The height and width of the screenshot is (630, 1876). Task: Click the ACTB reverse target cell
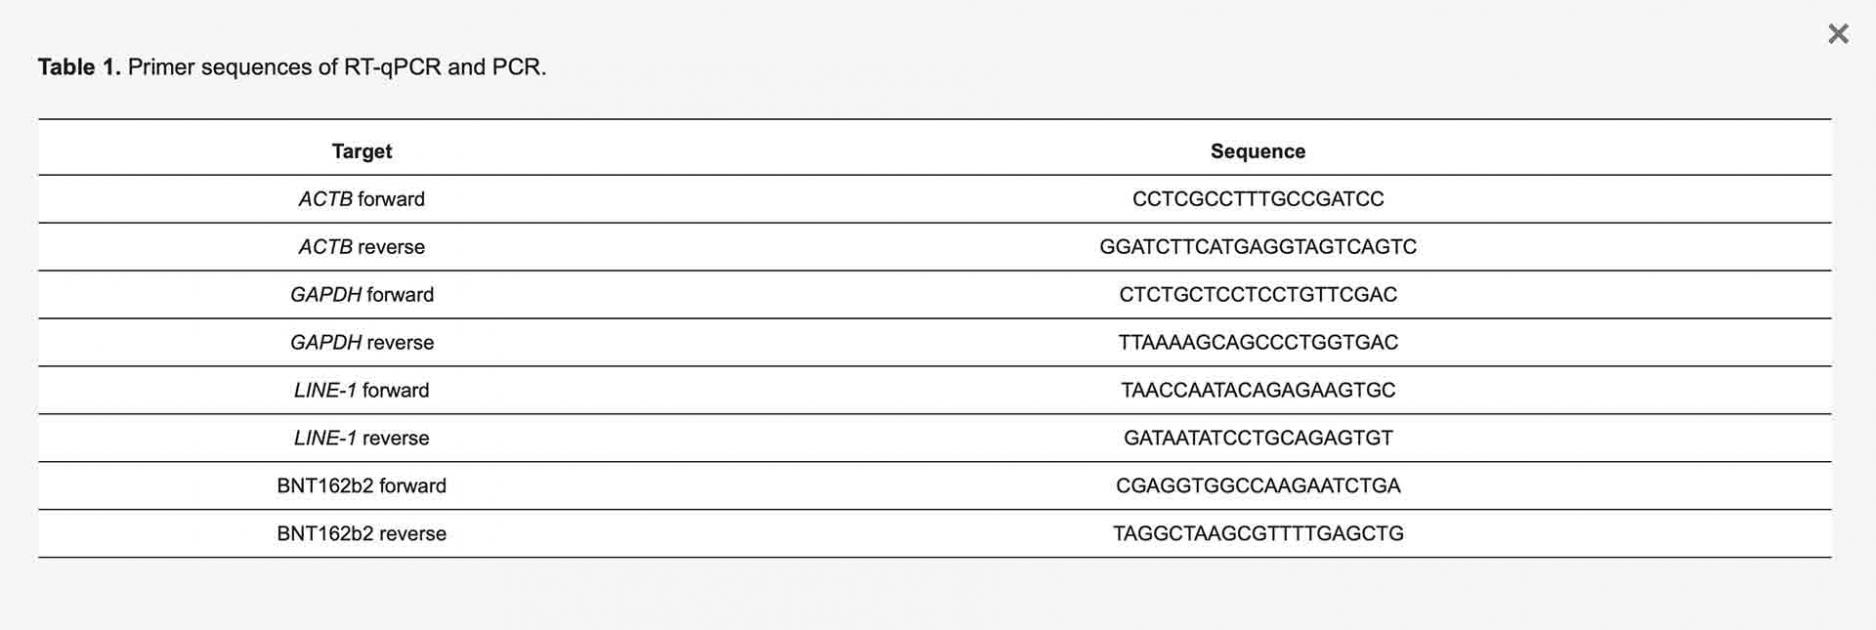point(362,247)
